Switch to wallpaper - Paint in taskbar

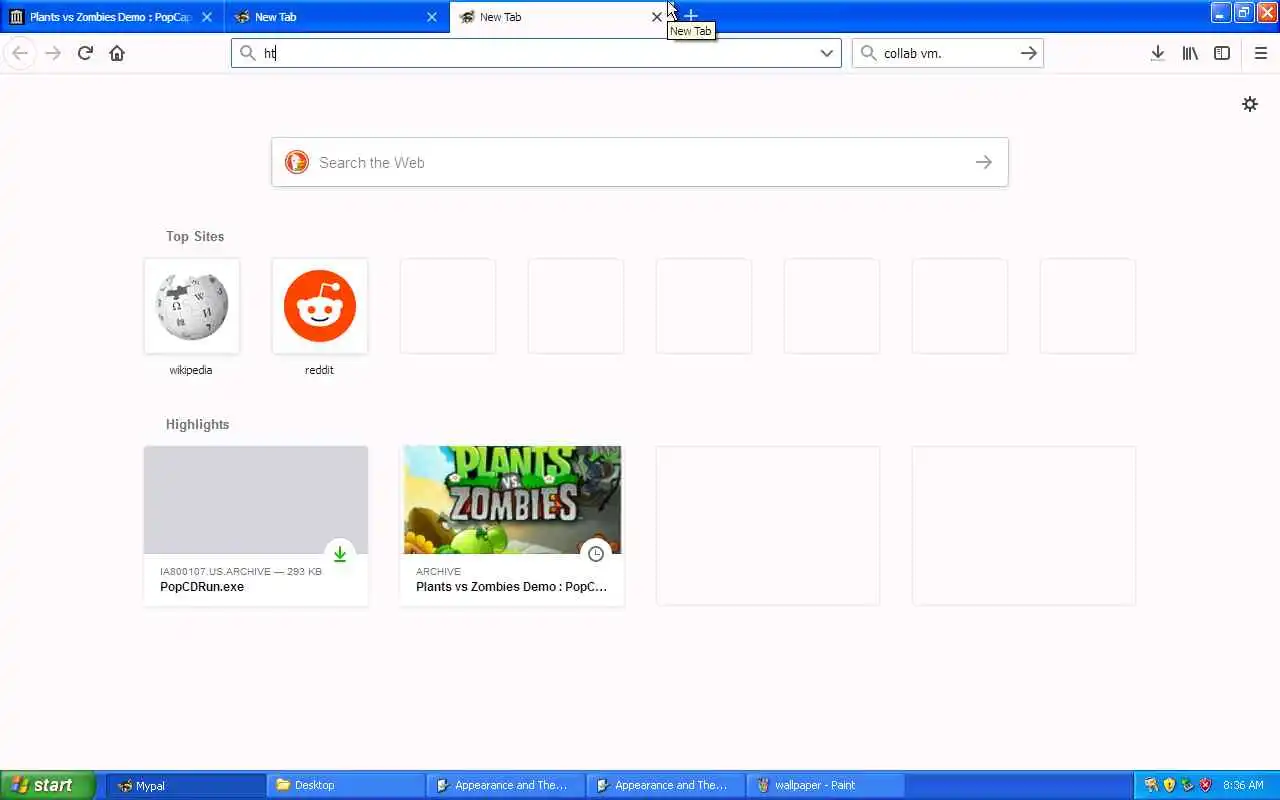(826, 785)
